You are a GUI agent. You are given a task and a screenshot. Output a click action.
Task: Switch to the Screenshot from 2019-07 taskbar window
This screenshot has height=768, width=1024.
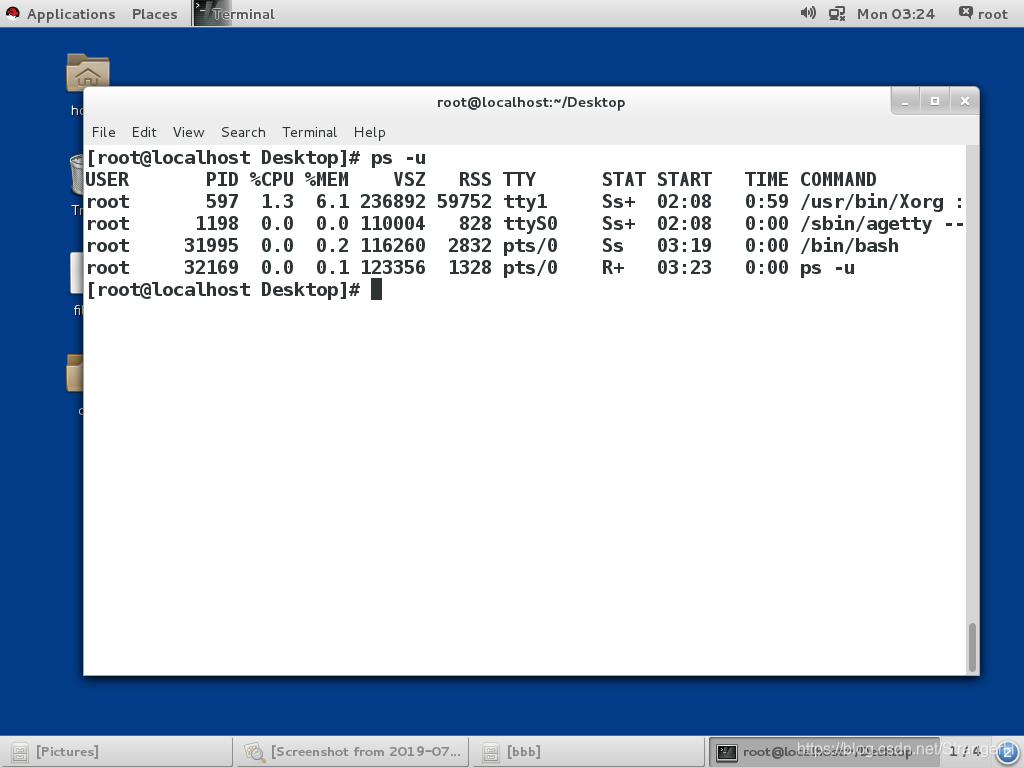click(353, 752)
